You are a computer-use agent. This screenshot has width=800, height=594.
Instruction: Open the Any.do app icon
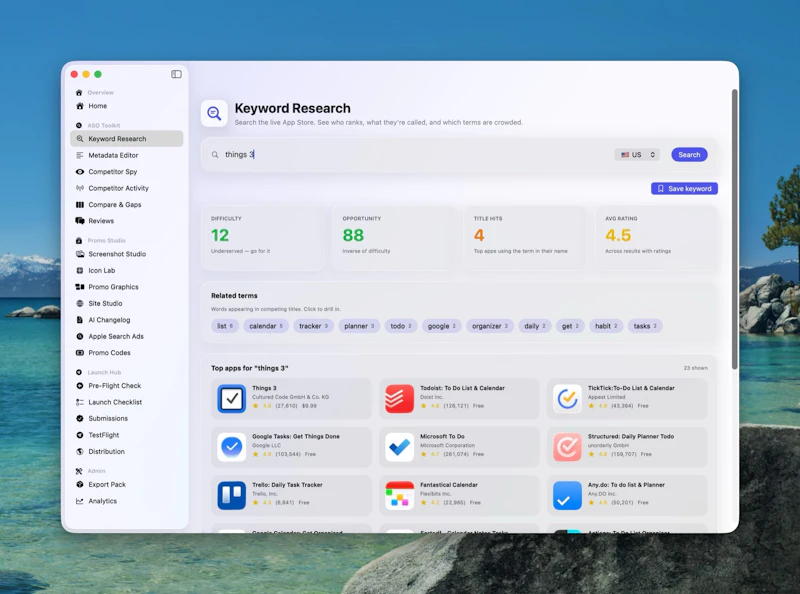coord(567,496)
